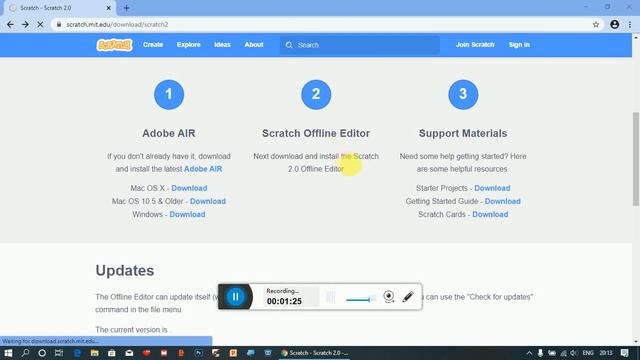Open the Windows Start menu
640x360 pixels.
(8, 353)
